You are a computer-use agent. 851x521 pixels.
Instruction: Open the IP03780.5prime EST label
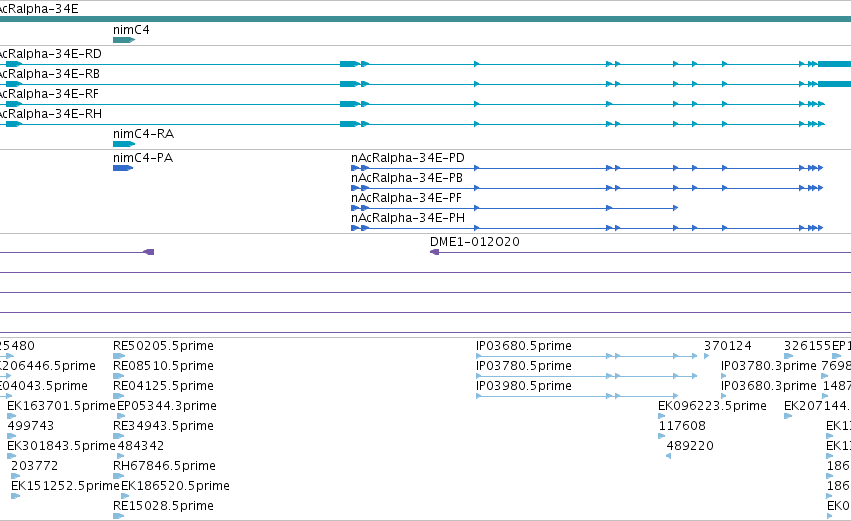pos(524,366)
